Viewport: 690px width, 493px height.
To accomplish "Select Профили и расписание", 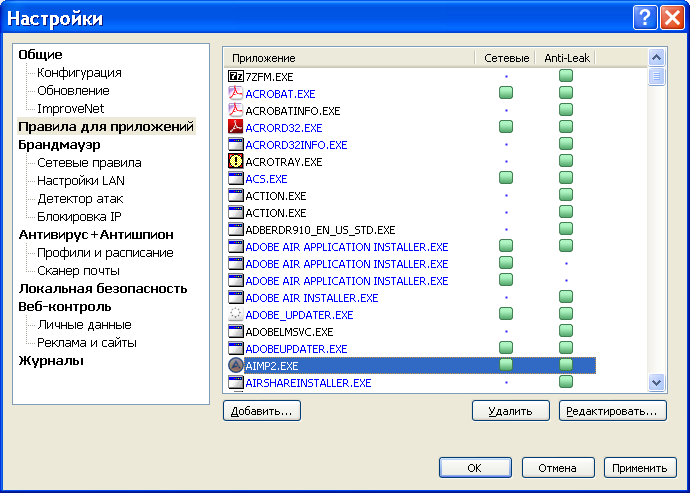I will tap(105, 253).
